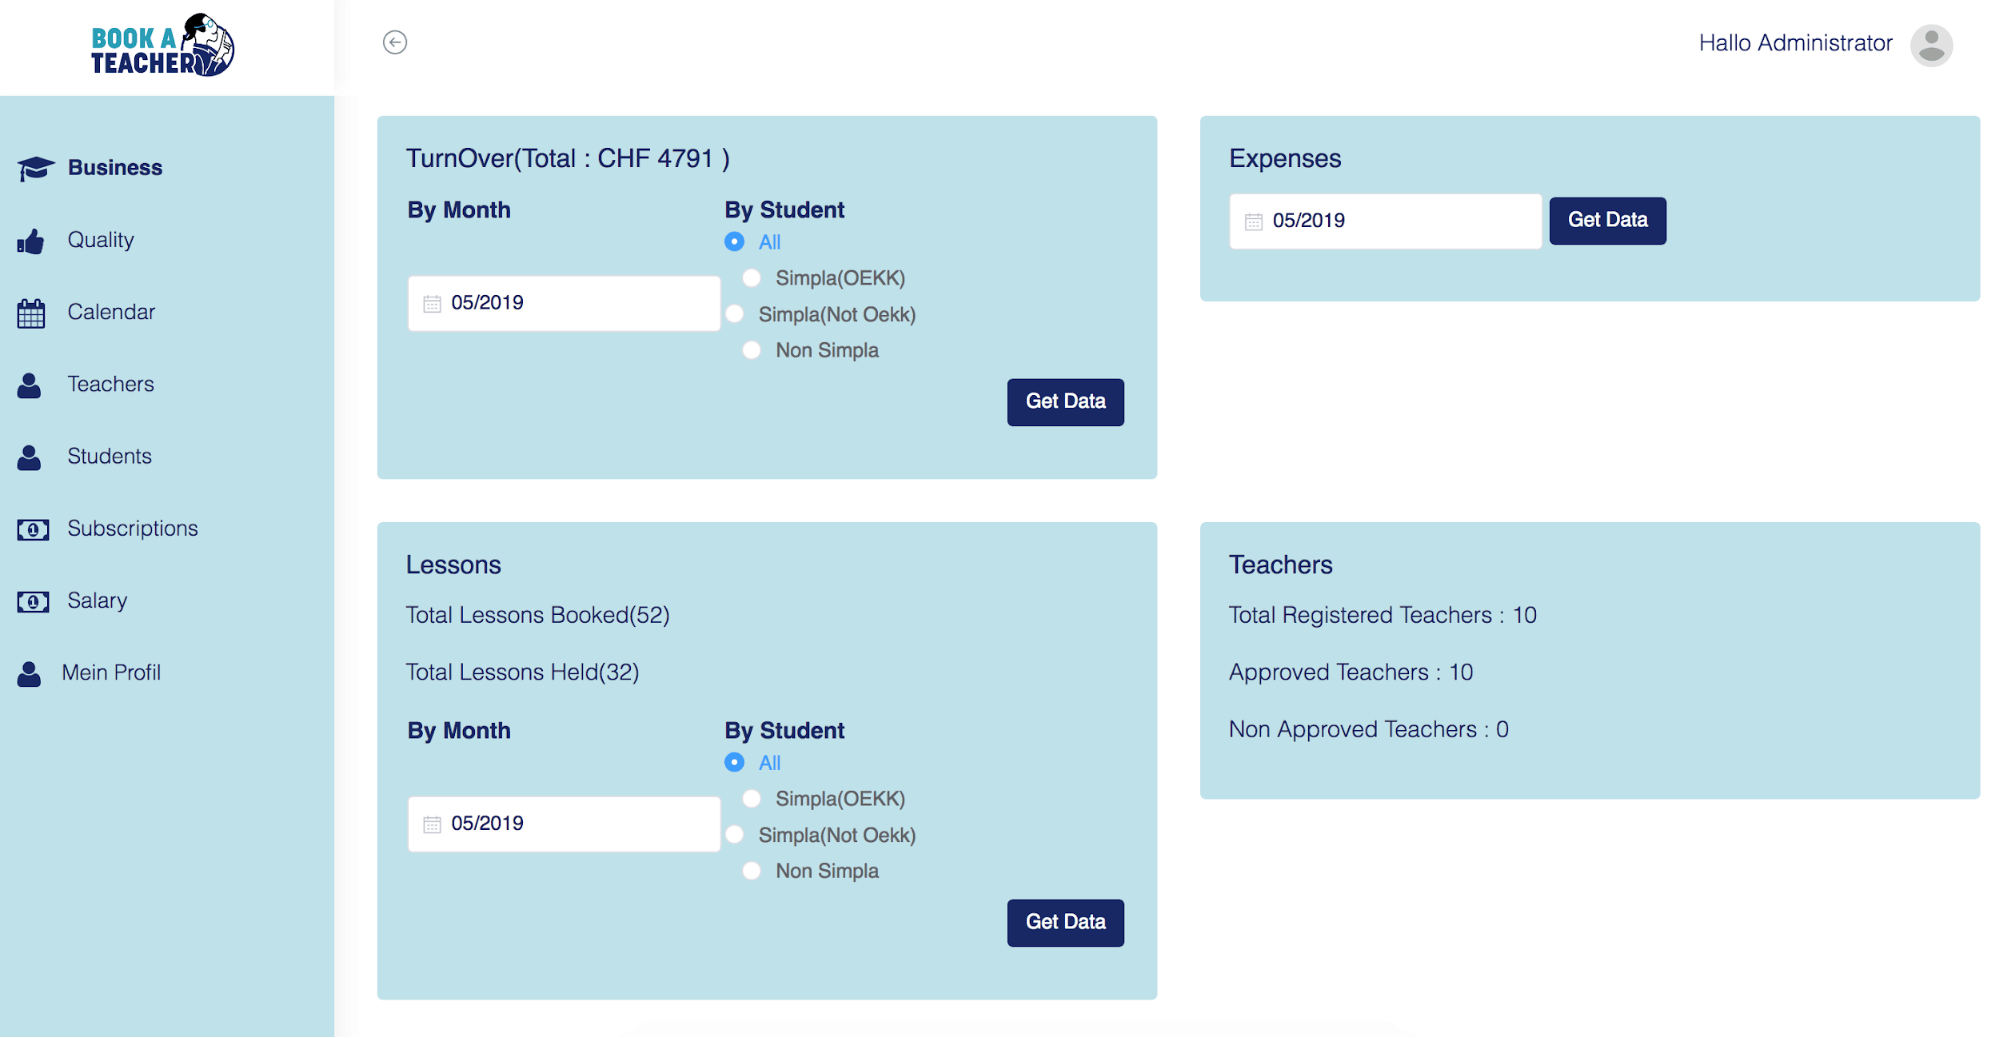Open the TurnOver month picker
This screenshot has width=1999, height=1038.
pyautogui.click(x=562, y=302)
